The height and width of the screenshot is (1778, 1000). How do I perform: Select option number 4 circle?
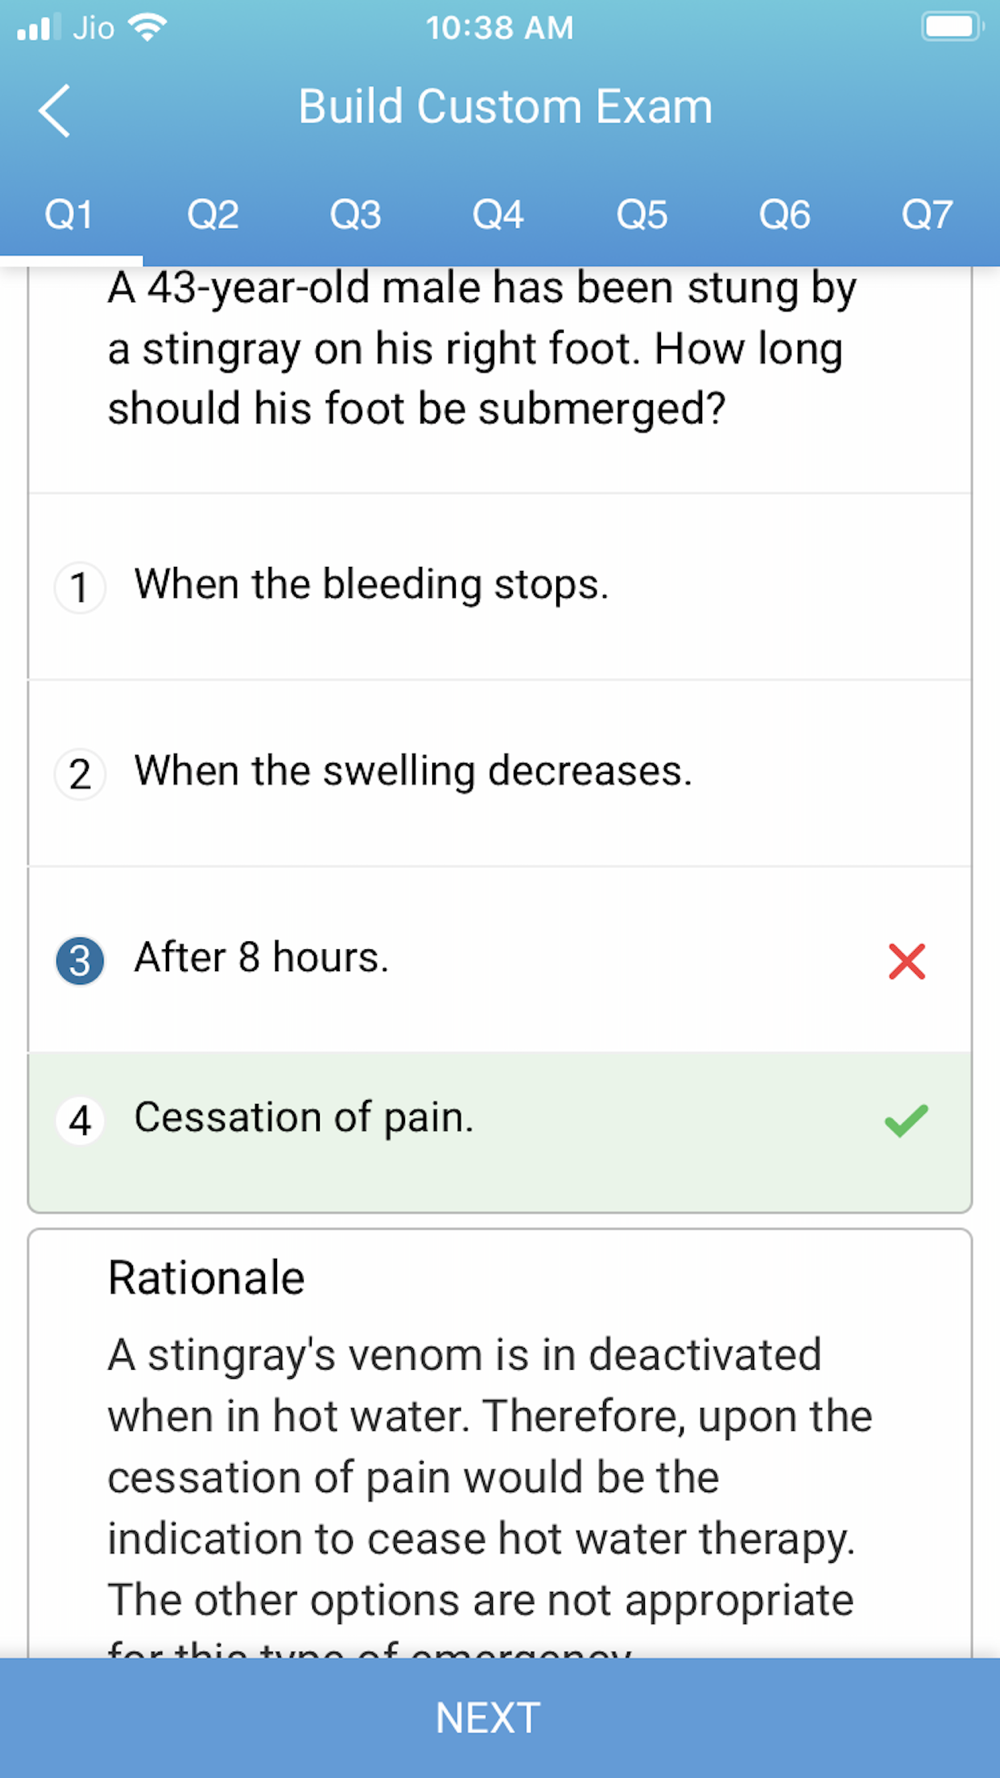[80, 1120]
